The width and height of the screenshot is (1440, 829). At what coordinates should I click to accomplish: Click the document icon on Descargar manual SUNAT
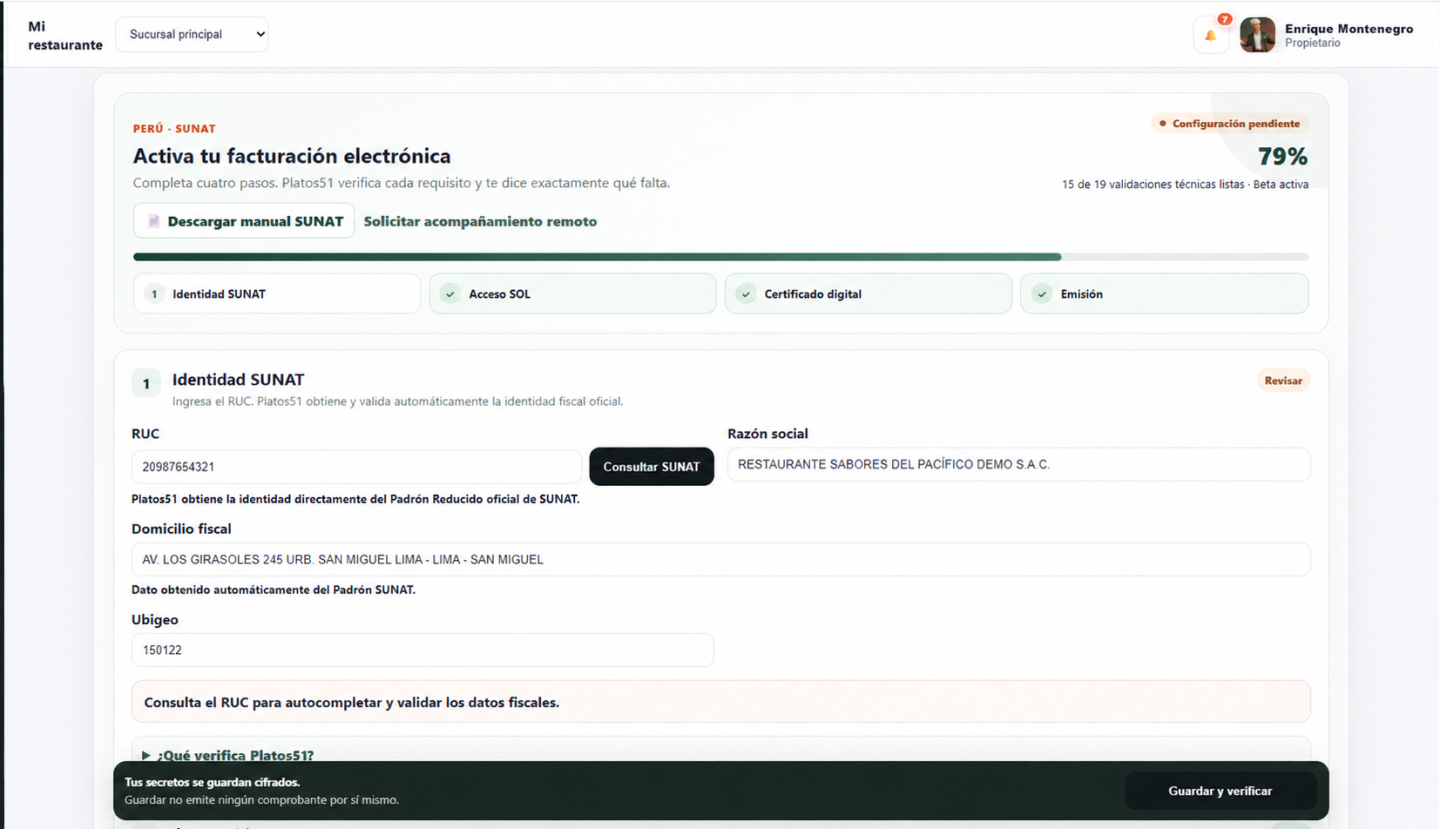click(x=154, y=221)
